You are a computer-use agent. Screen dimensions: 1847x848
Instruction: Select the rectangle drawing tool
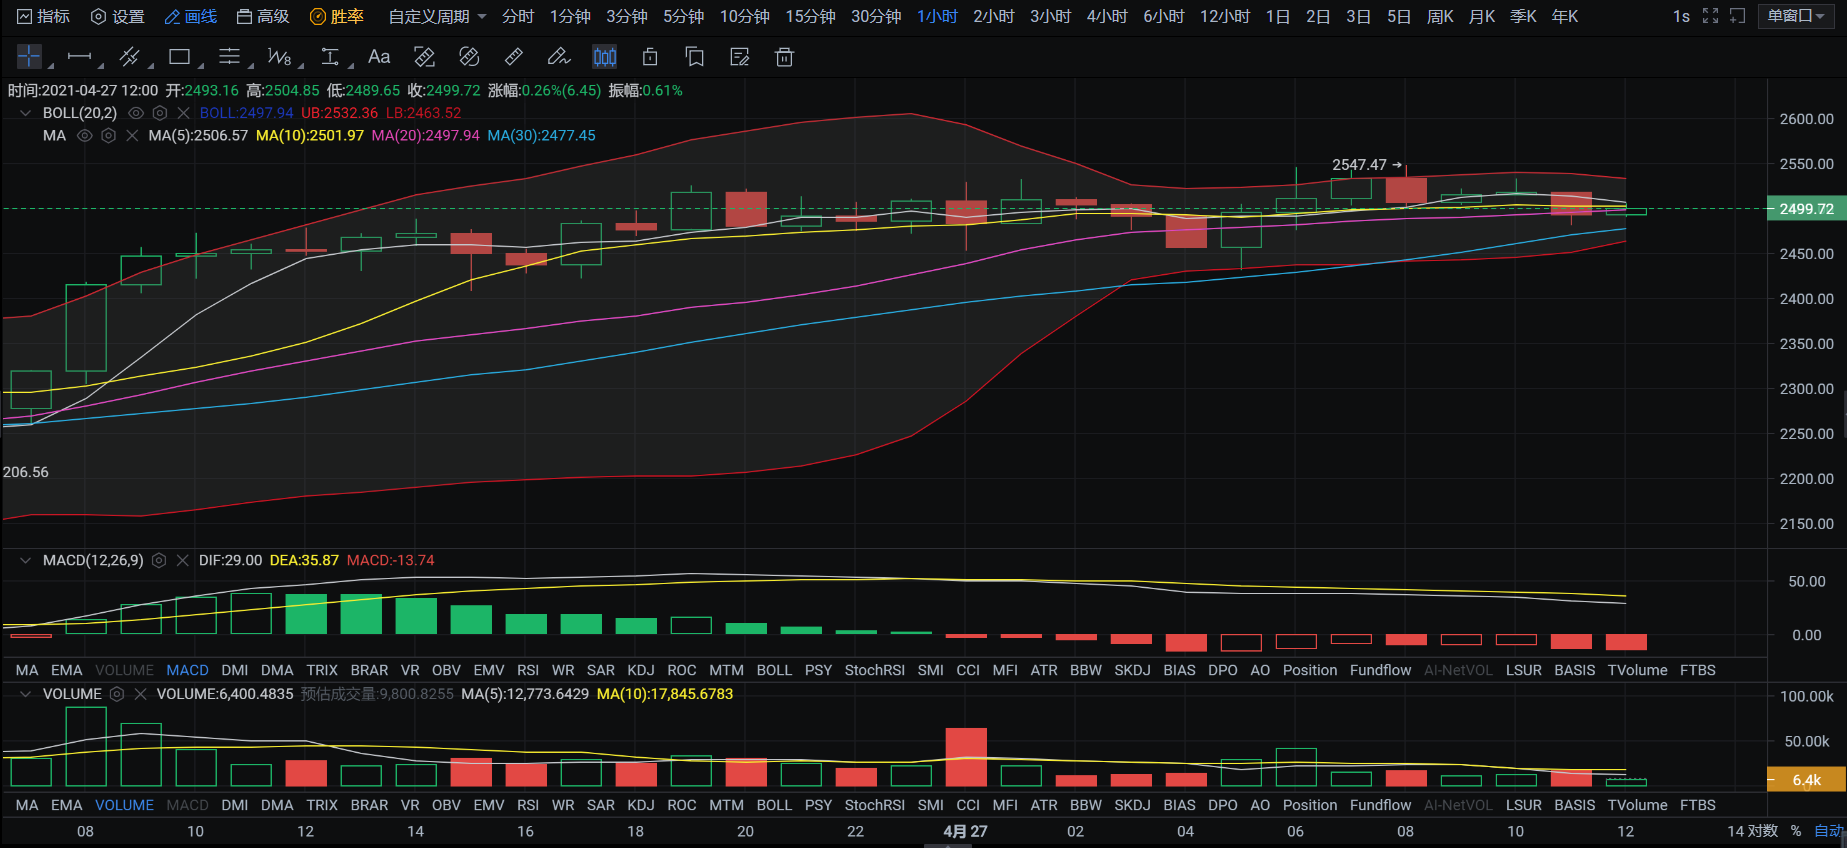tap(180, 57)
